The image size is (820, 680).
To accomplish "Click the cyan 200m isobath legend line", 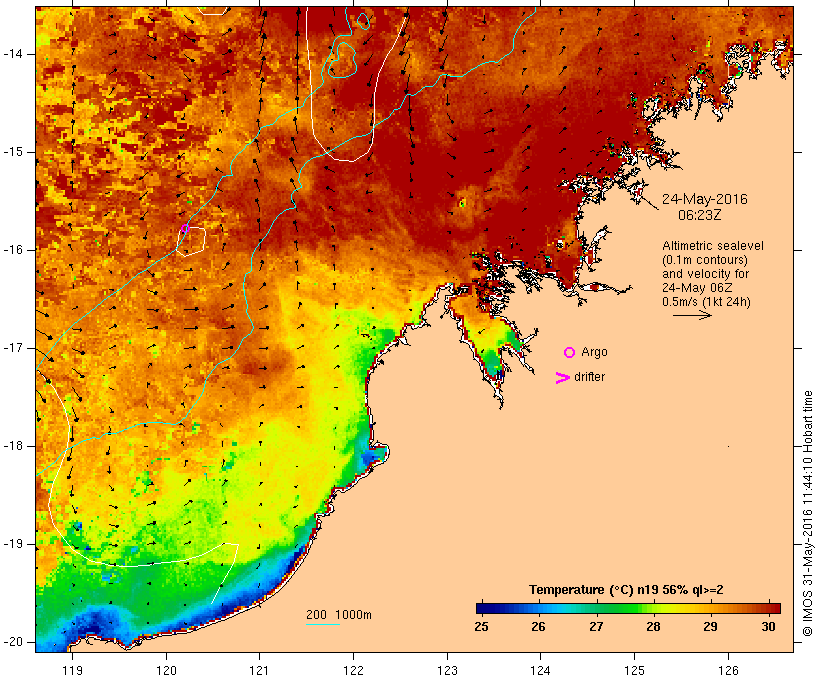I will 323,625.
